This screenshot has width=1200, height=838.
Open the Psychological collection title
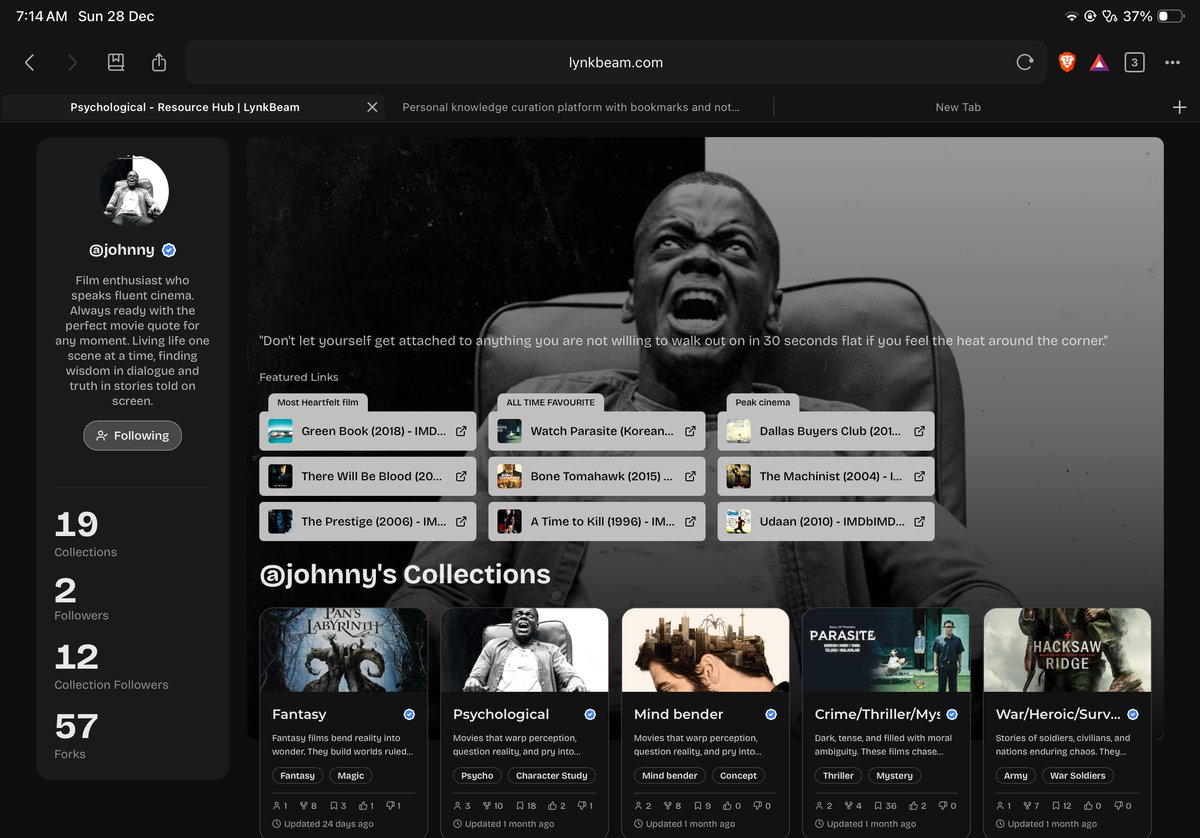click(501, 714)
